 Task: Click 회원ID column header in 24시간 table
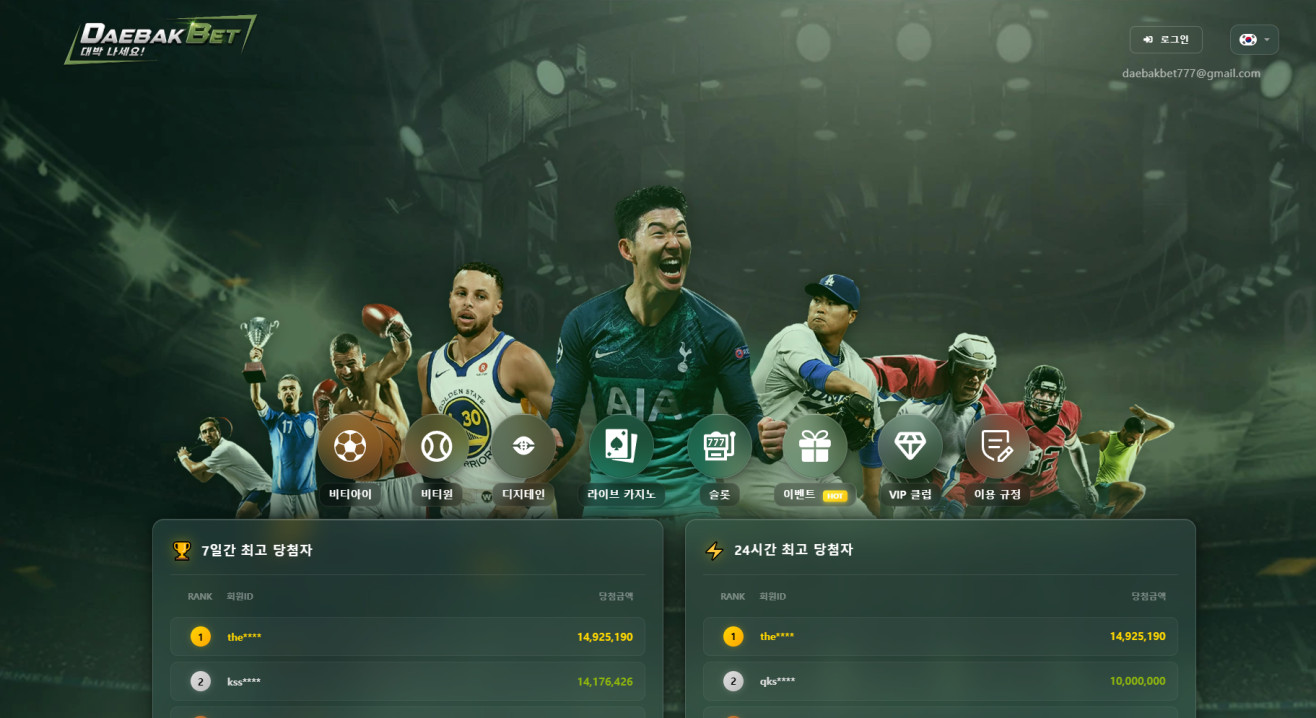click(773, 596)
